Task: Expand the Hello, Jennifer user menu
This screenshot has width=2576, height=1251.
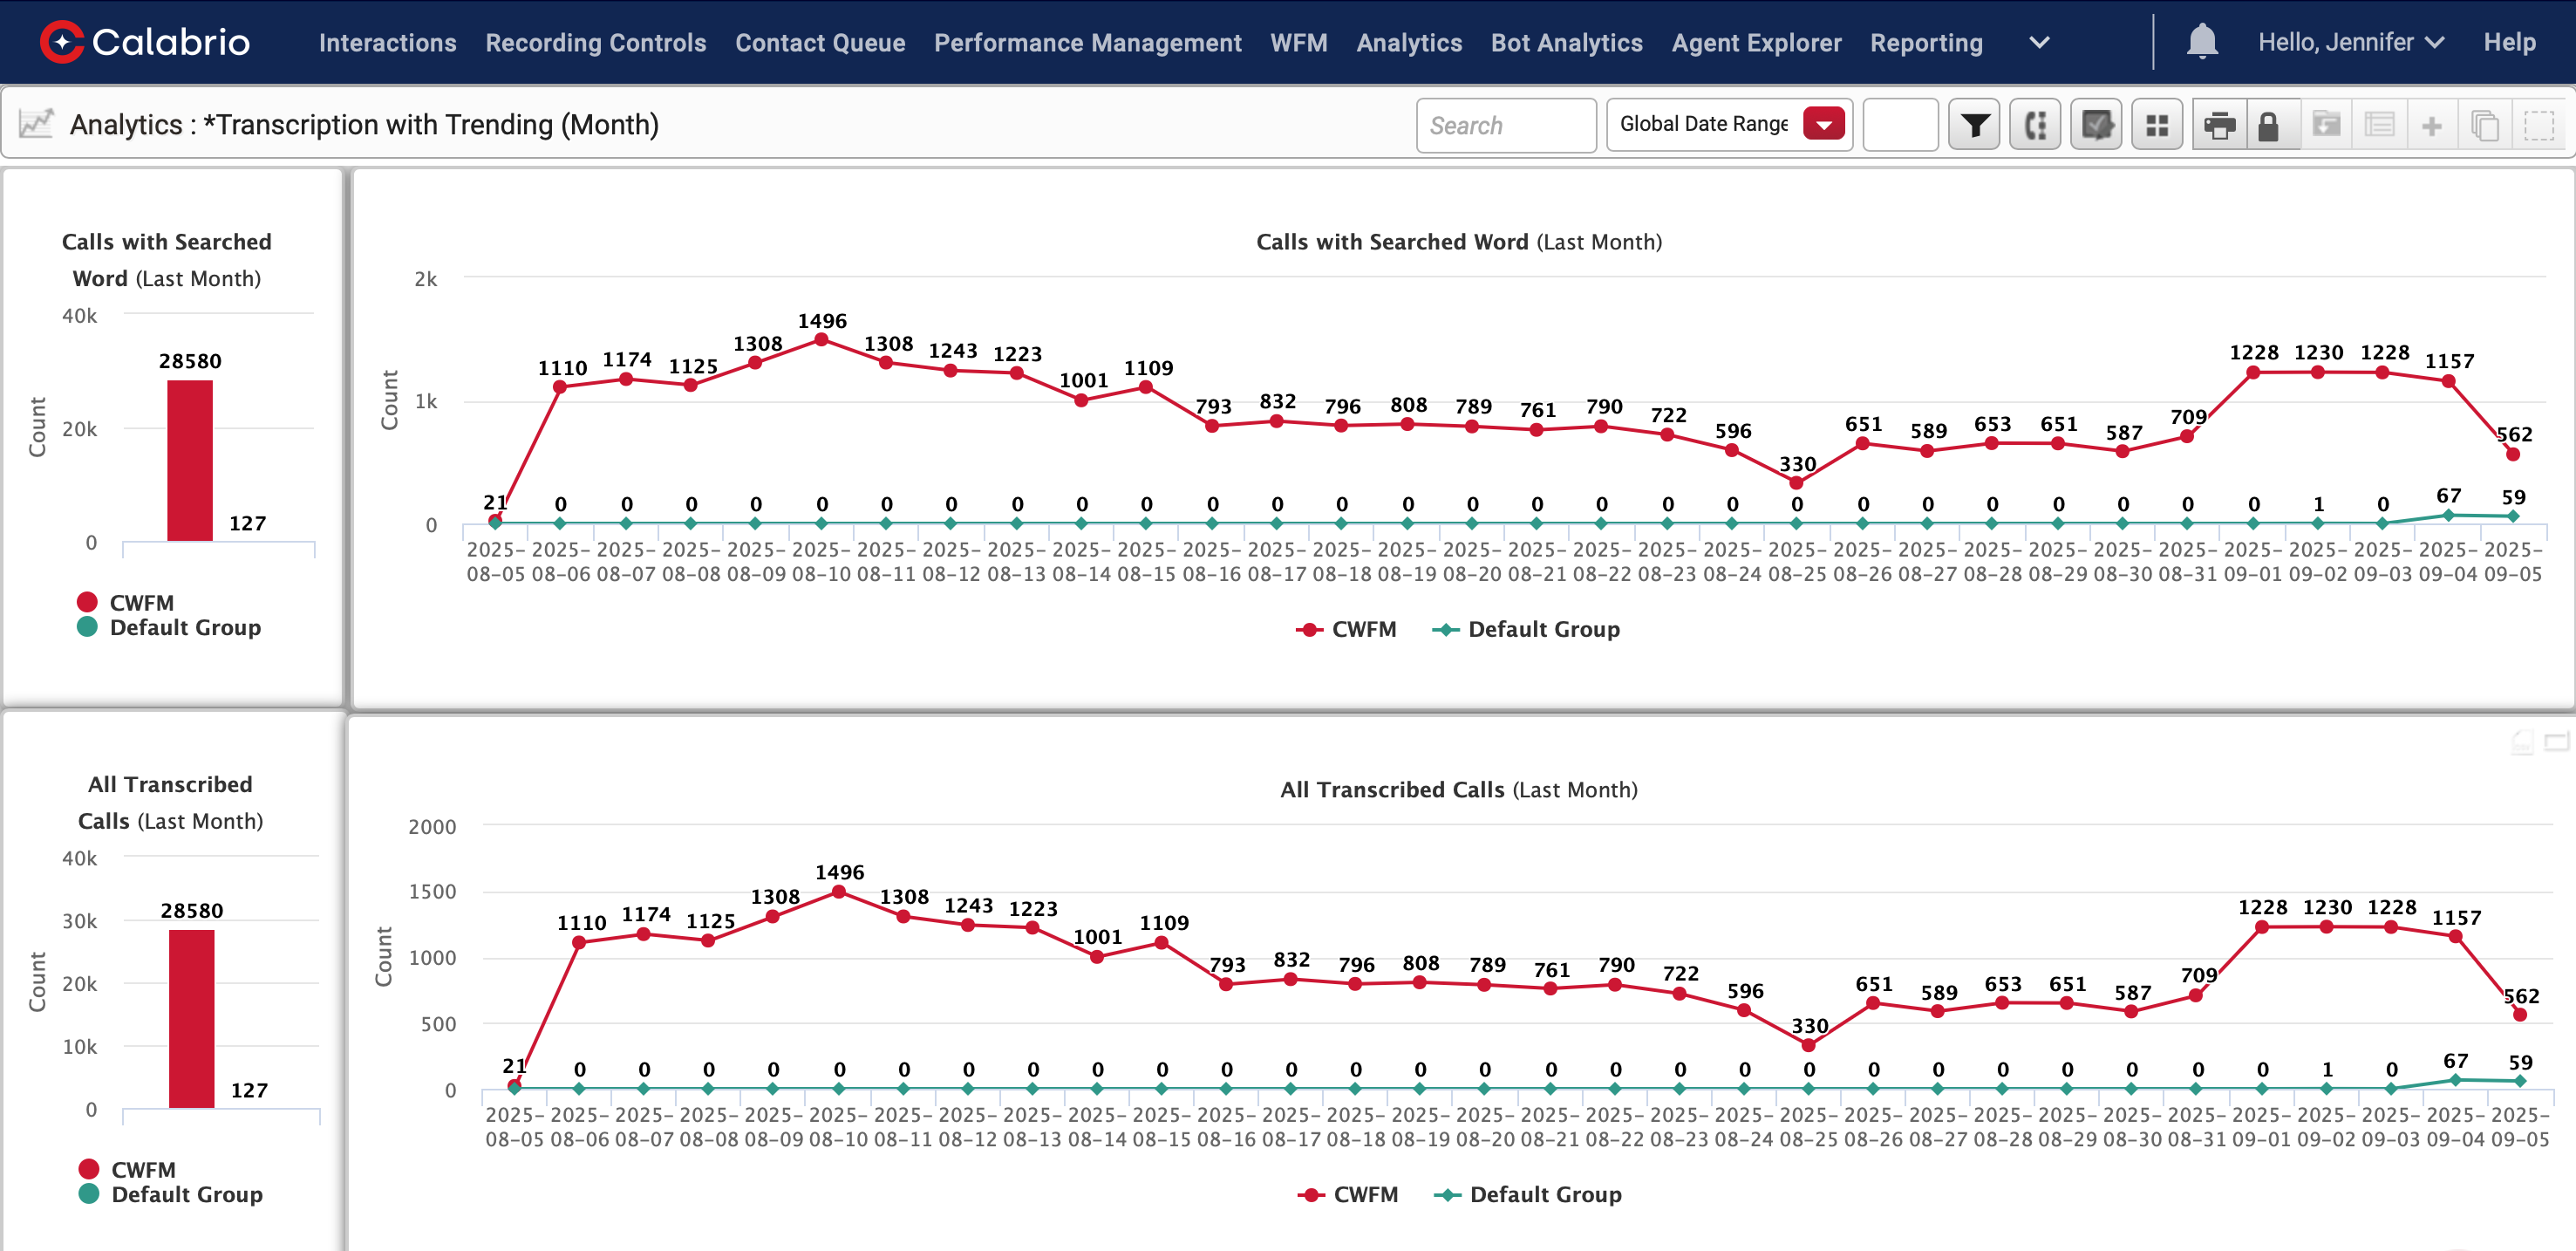Action: click(x=2350, y=42)
